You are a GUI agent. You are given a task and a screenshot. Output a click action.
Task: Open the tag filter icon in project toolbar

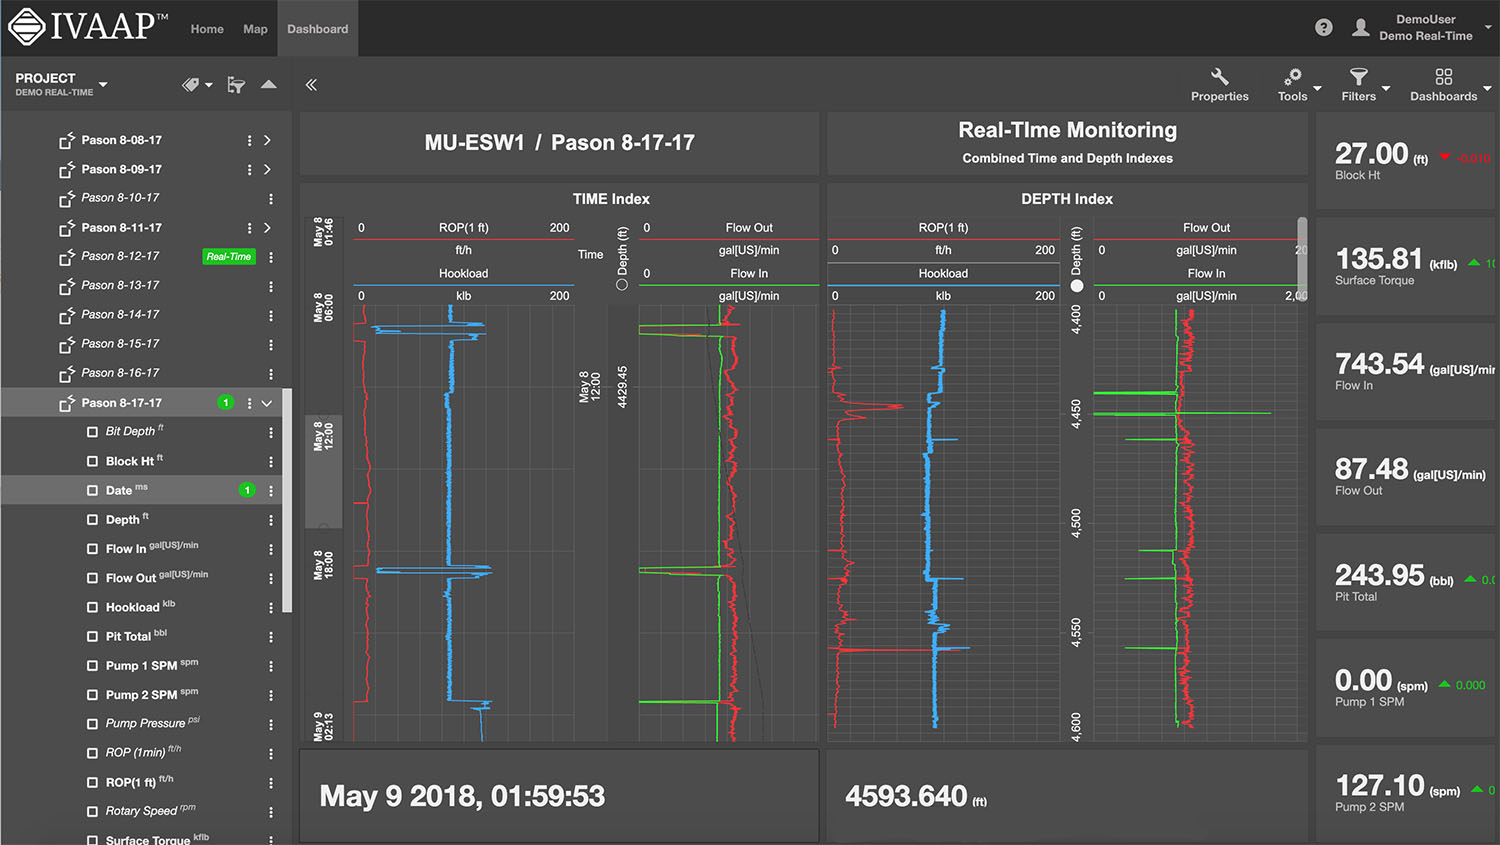click(191, 85)
